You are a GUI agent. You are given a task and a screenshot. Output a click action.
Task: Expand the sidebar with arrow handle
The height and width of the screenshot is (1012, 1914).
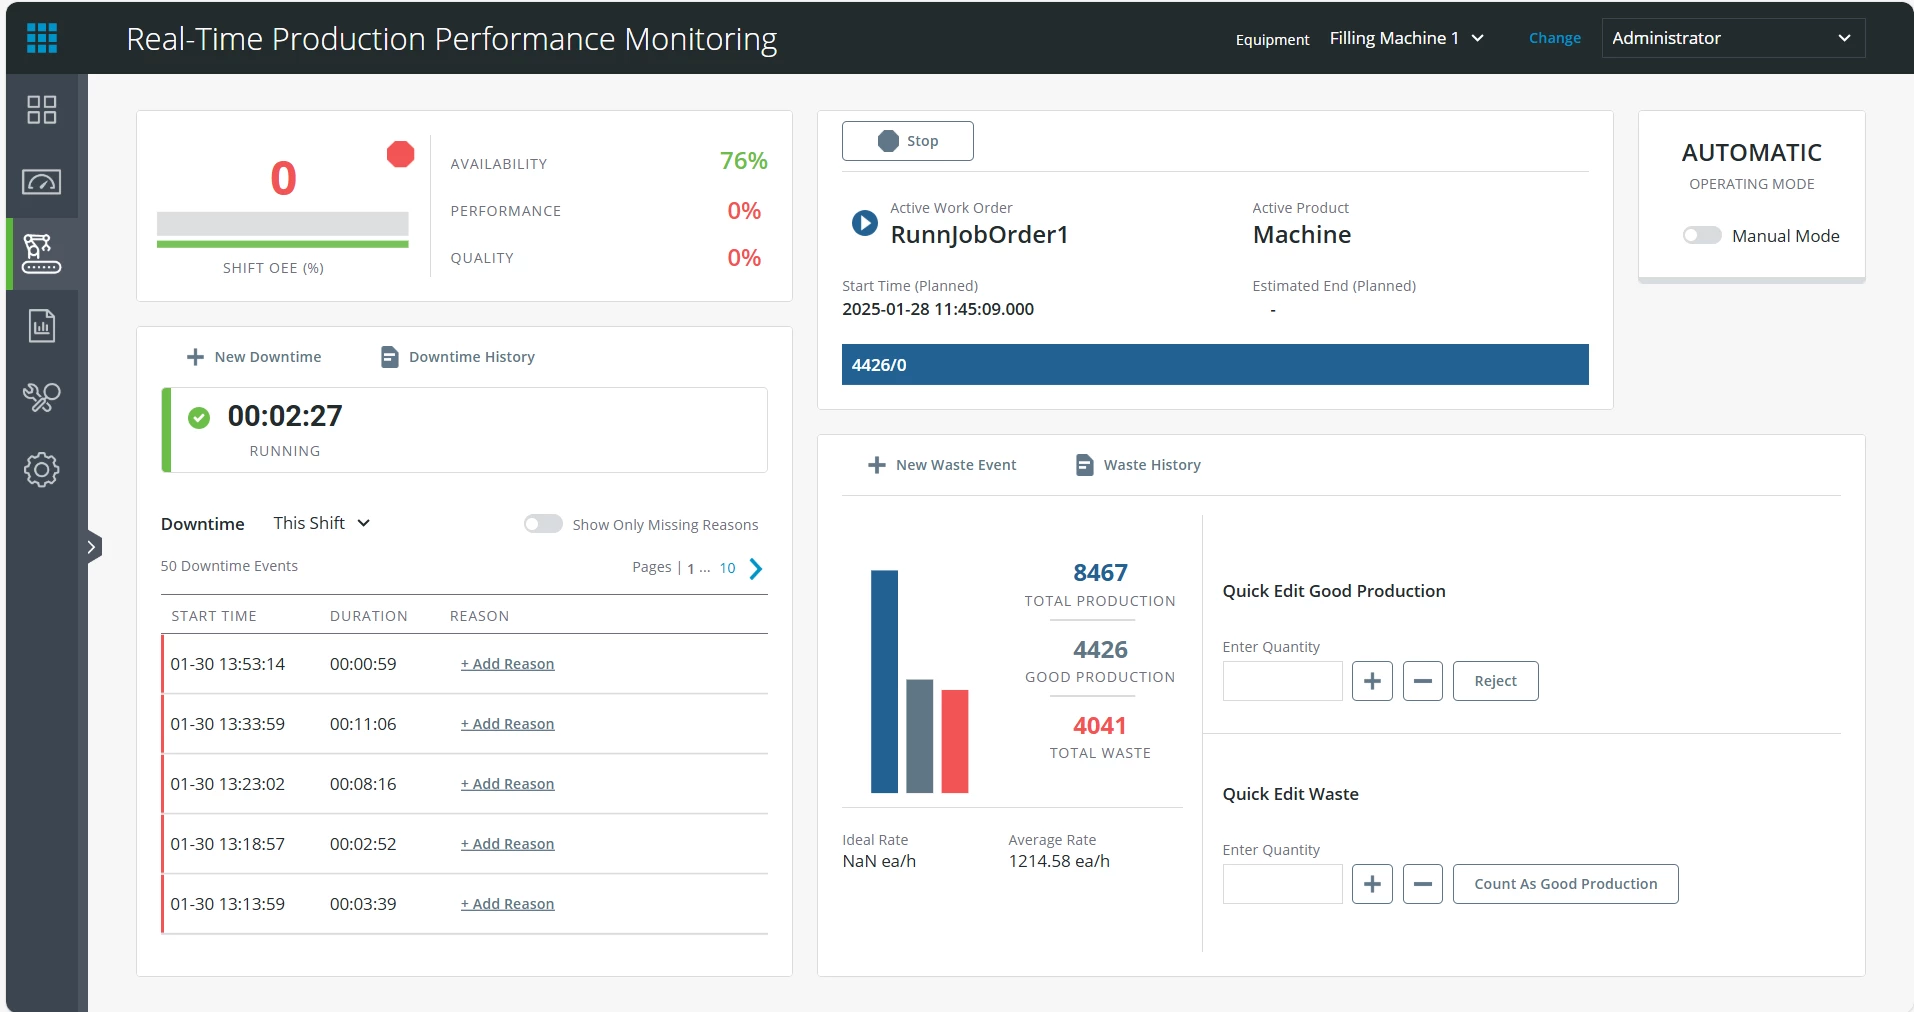[92, 547]
